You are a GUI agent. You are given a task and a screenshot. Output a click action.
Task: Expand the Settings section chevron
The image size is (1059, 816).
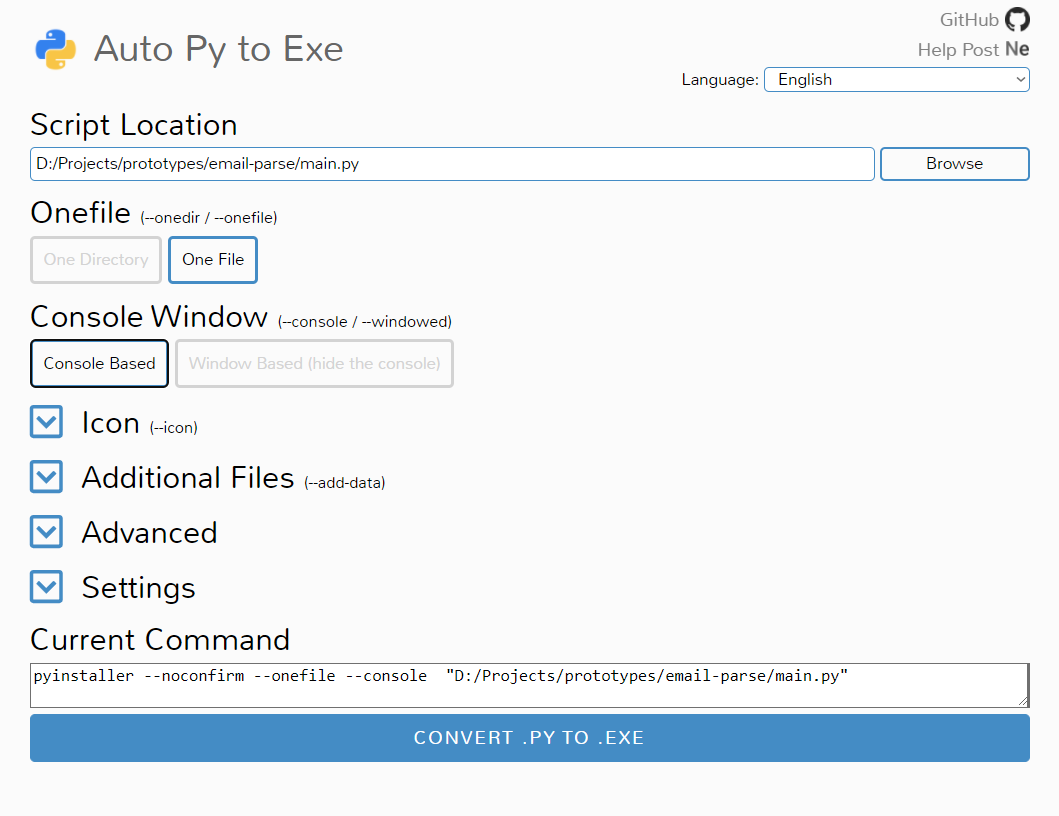tap(47, 587)
